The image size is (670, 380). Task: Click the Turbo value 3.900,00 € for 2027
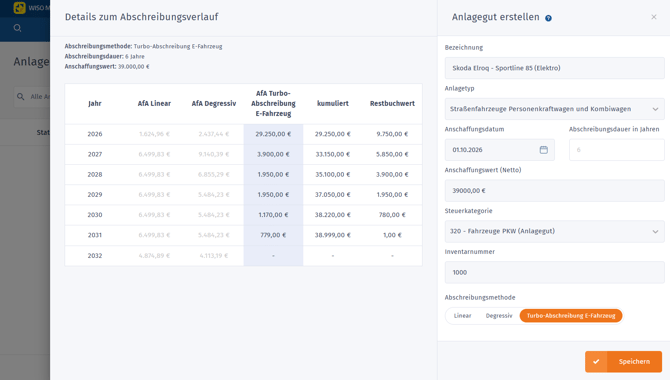(273, 154)
